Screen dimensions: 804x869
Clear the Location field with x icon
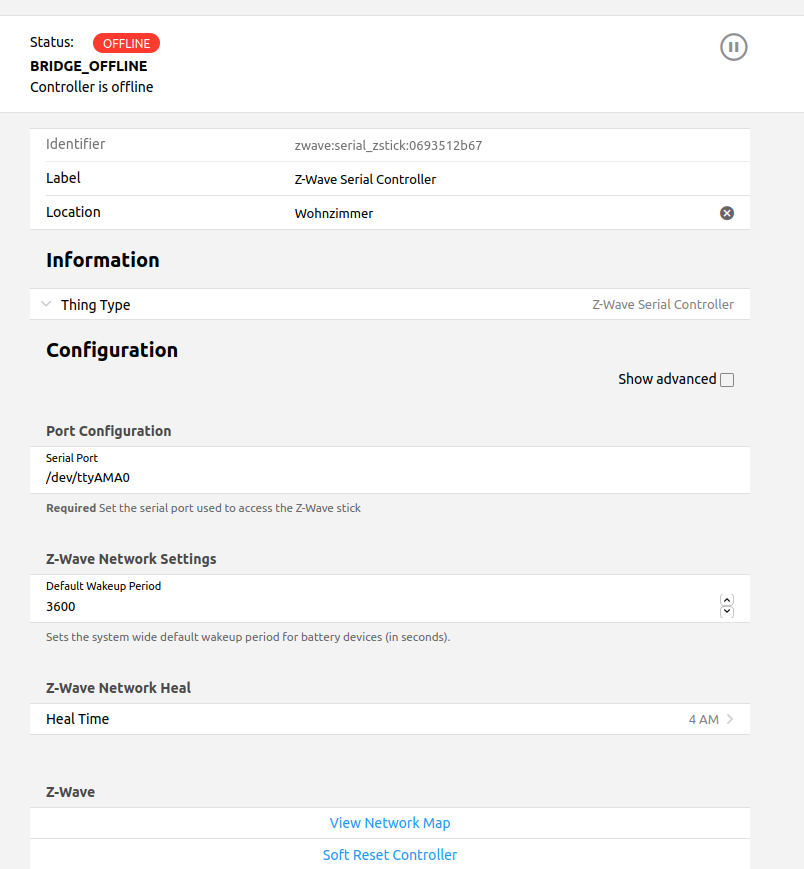[x=727, y=213]
